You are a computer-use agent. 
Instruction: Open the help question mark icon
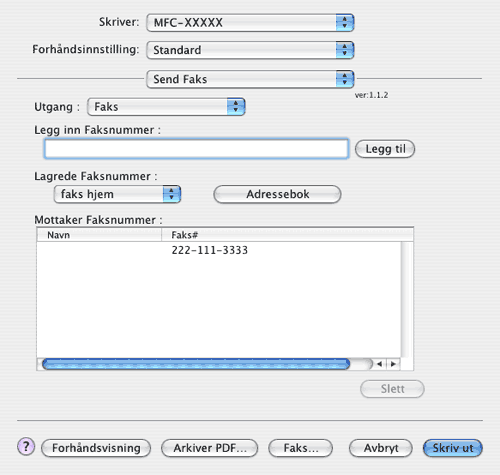pyautogui.click(x=26, y=446)
